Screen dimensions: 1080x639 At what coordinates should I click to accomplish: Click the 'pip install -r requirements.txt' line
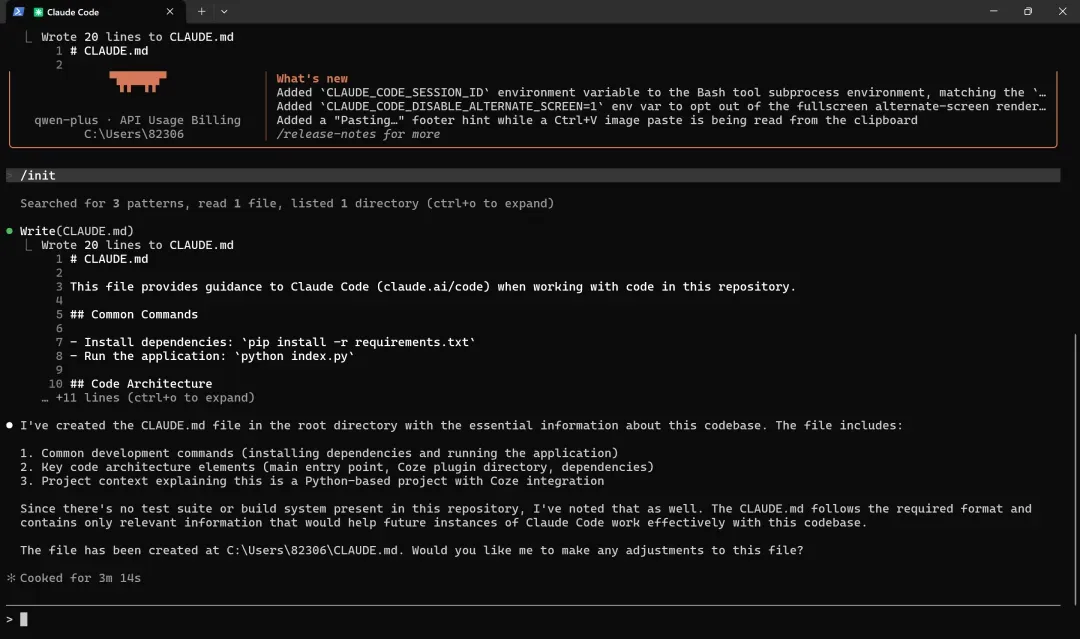pos(273,342)
